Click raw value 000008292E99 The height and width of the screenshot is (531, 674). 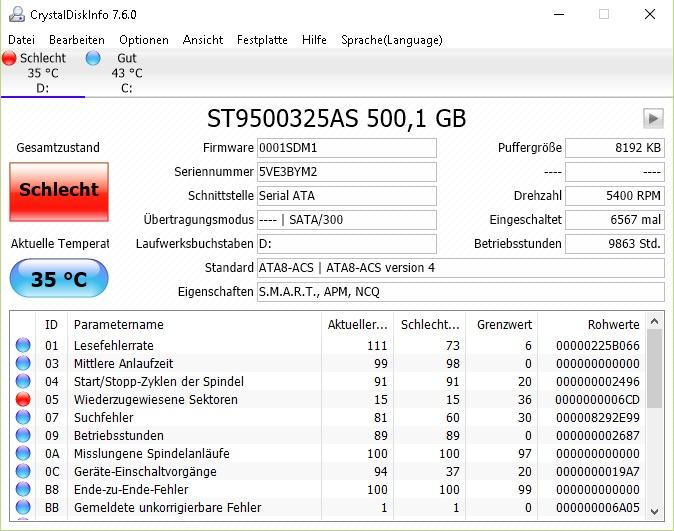pos(597,418)
